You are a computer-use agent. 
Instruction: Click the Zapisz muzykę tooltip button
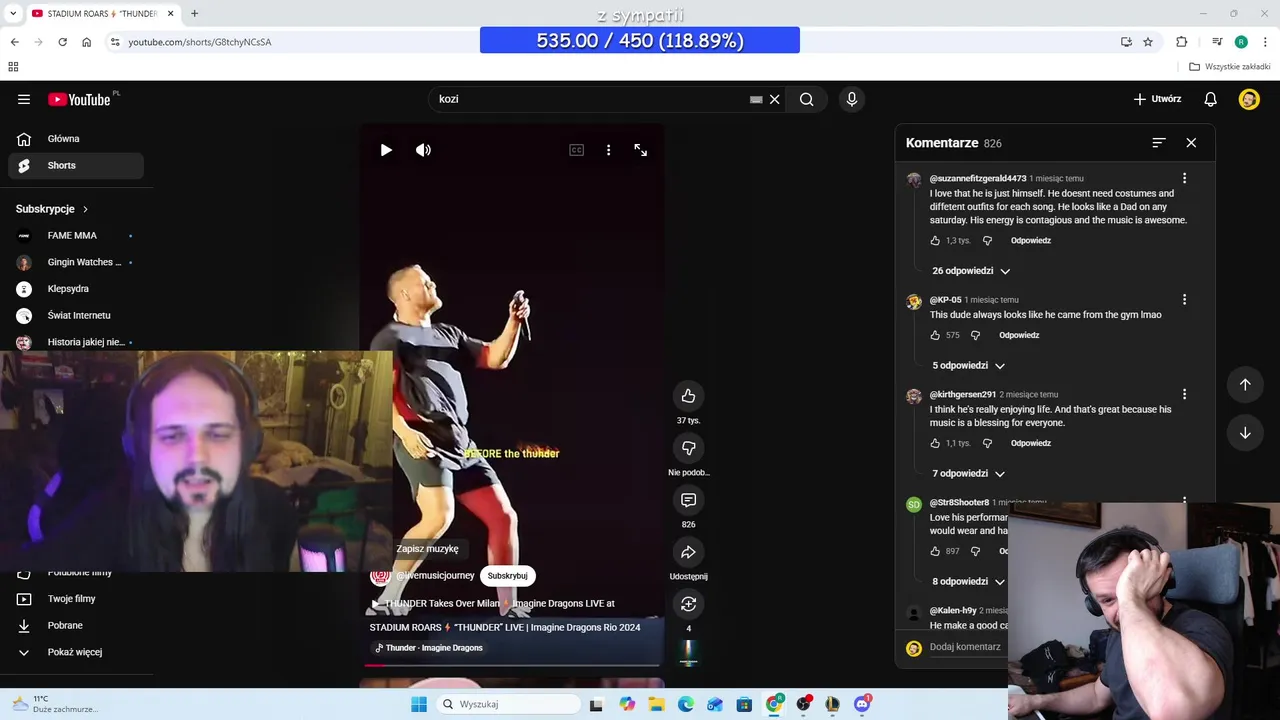427,549
